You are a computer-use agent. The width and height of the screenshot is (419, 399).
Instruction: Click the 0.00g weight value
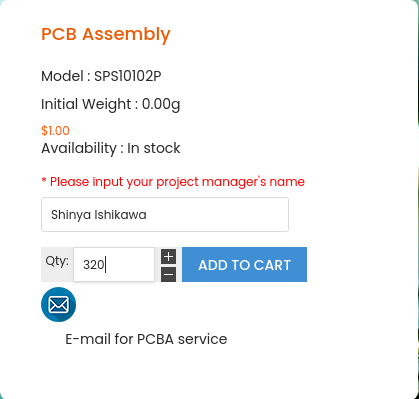[x=161, y=105]
